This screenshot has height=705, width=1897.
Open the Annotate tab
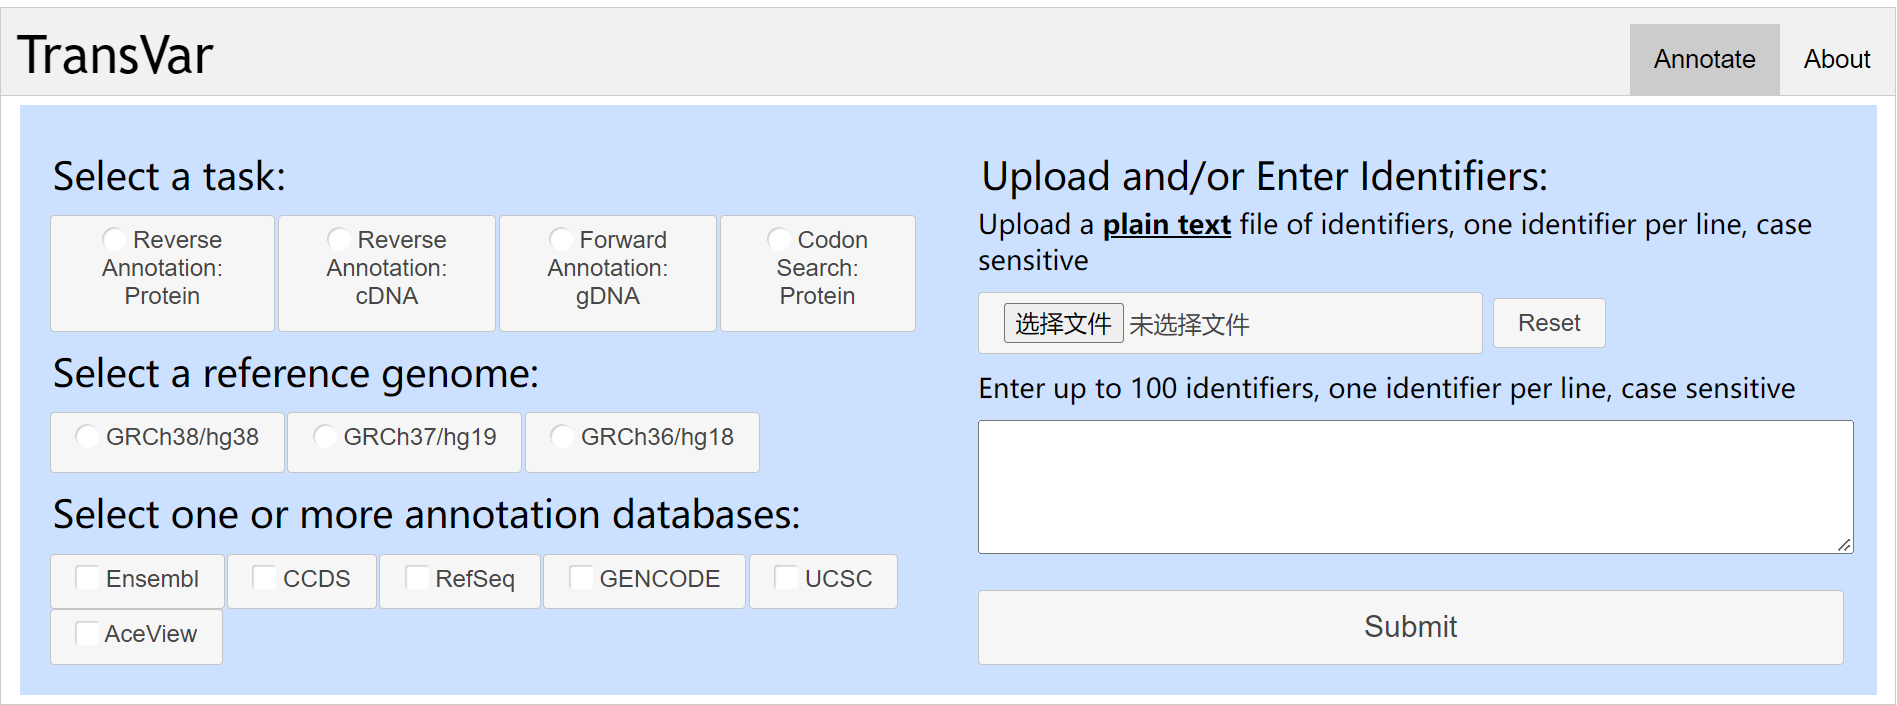coord(1704,60)
